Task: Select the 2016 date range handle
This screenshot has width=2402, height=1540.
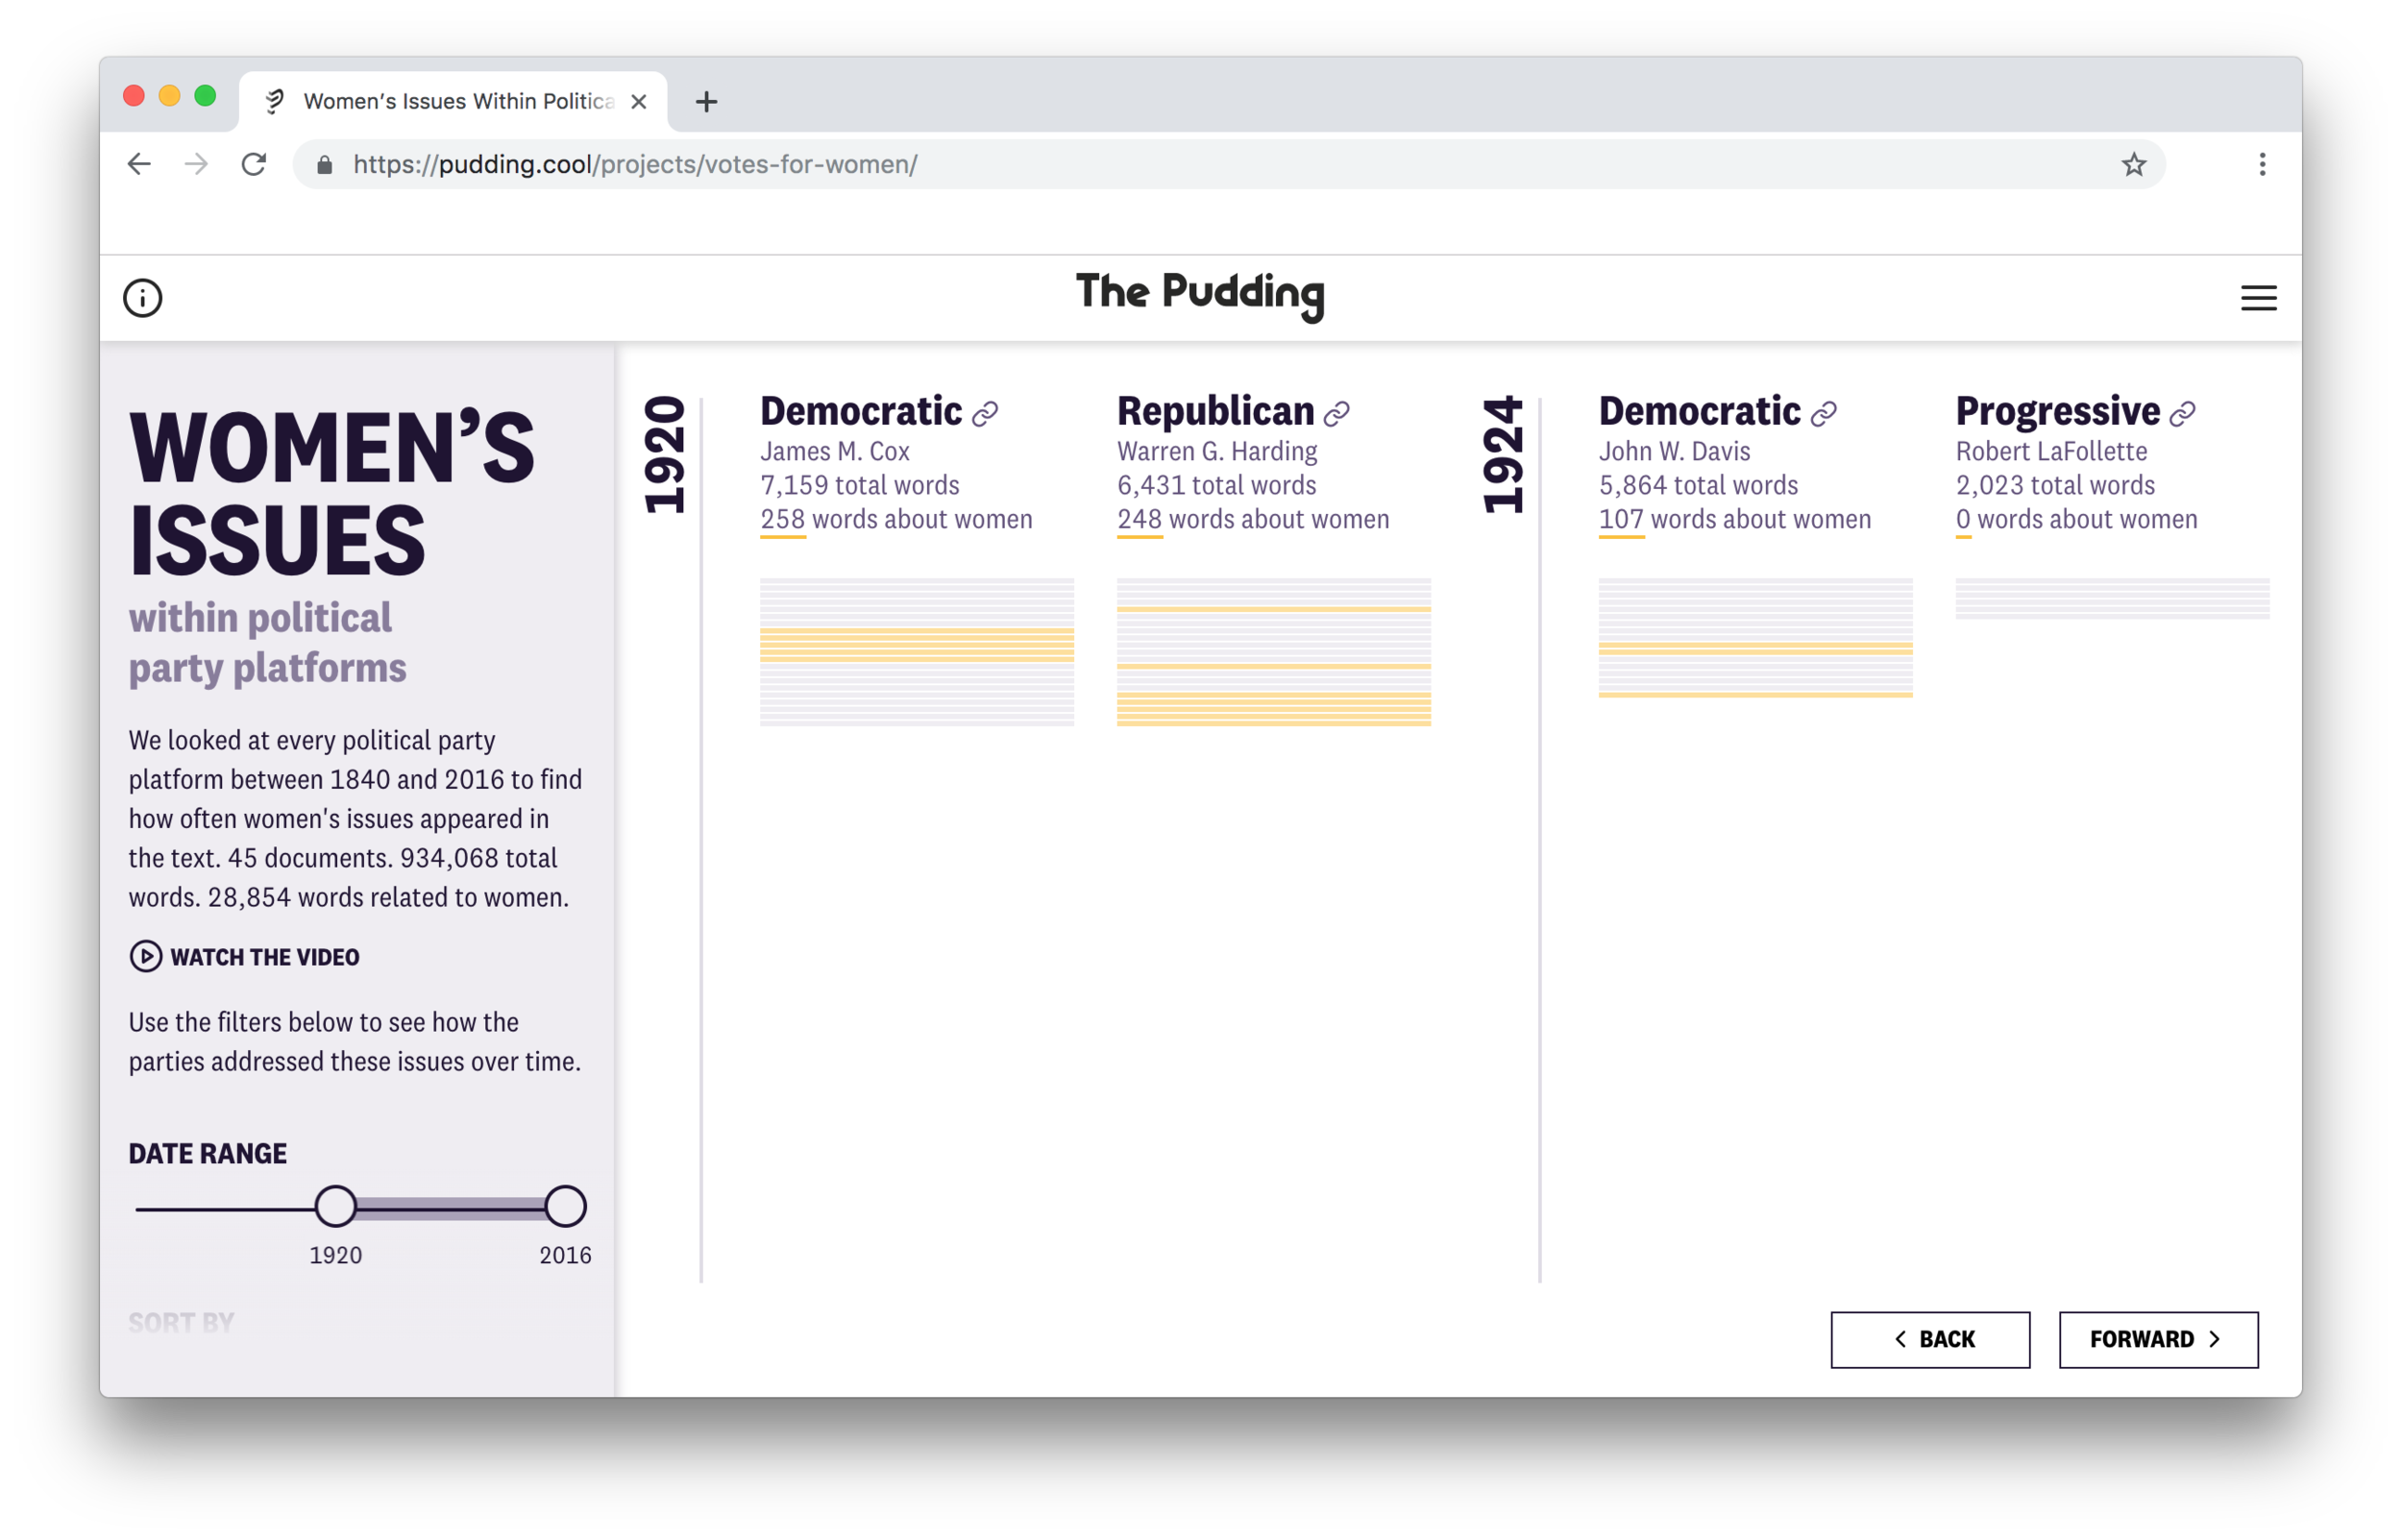Action: pos(566,1206)
